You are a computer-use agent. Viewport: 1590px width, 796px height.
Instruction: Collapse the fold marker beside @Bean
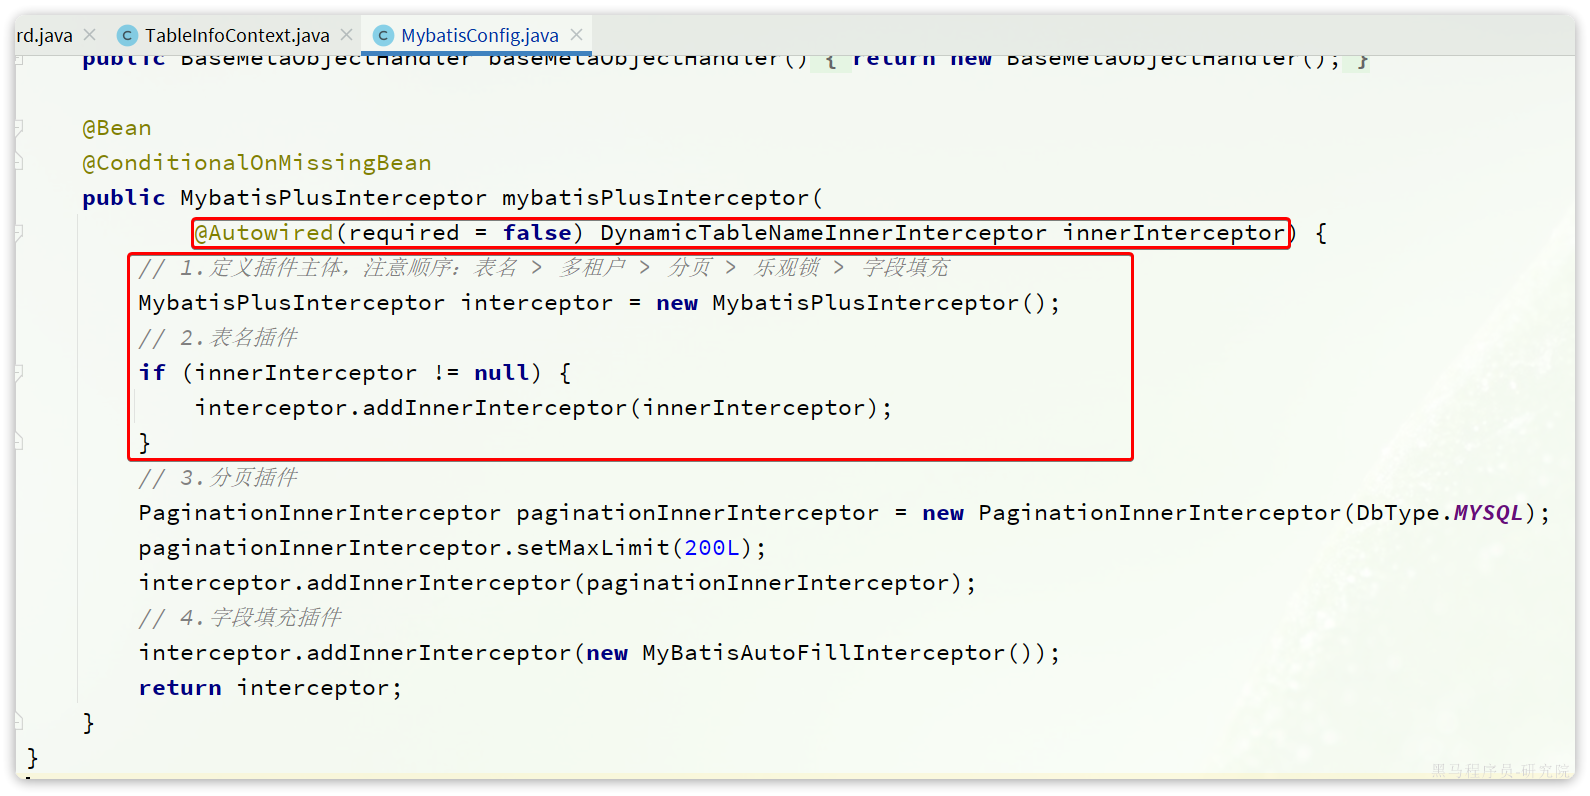[18, 128]
